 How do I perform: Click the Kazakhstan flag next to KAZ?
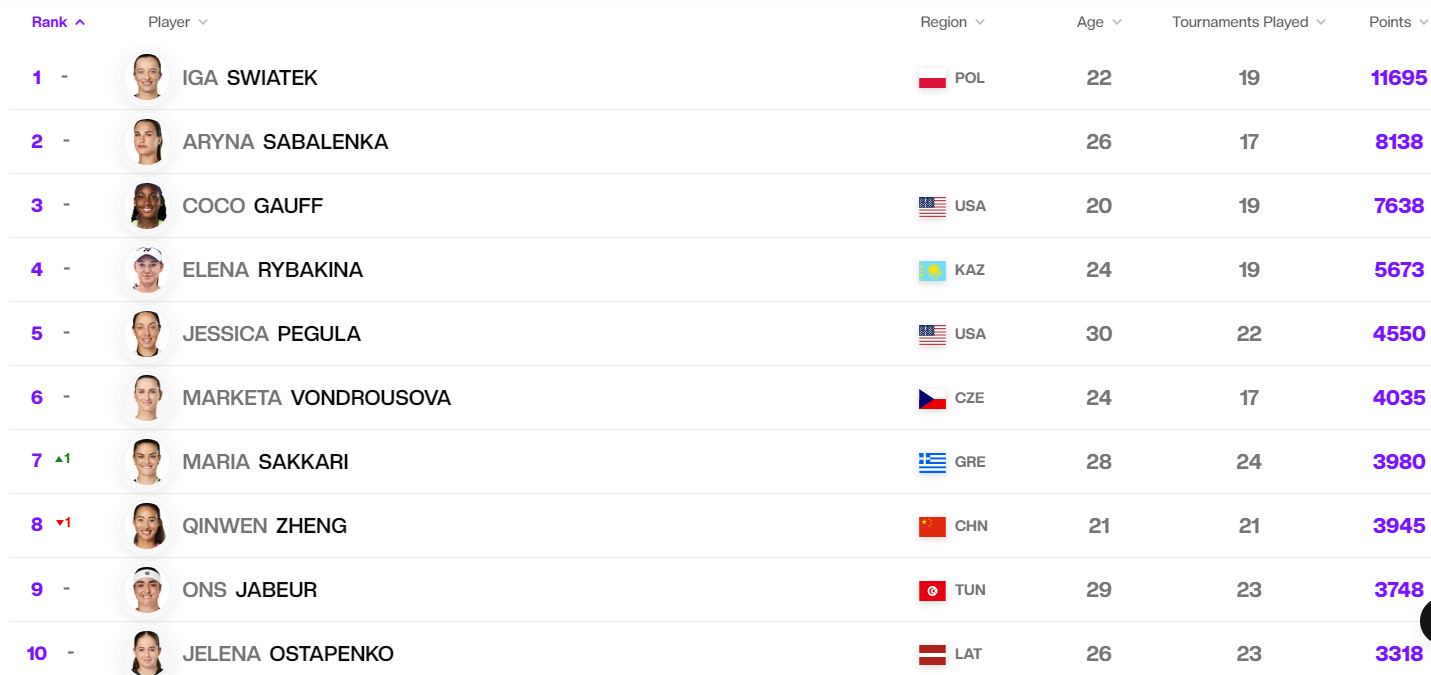click(932, 270)
